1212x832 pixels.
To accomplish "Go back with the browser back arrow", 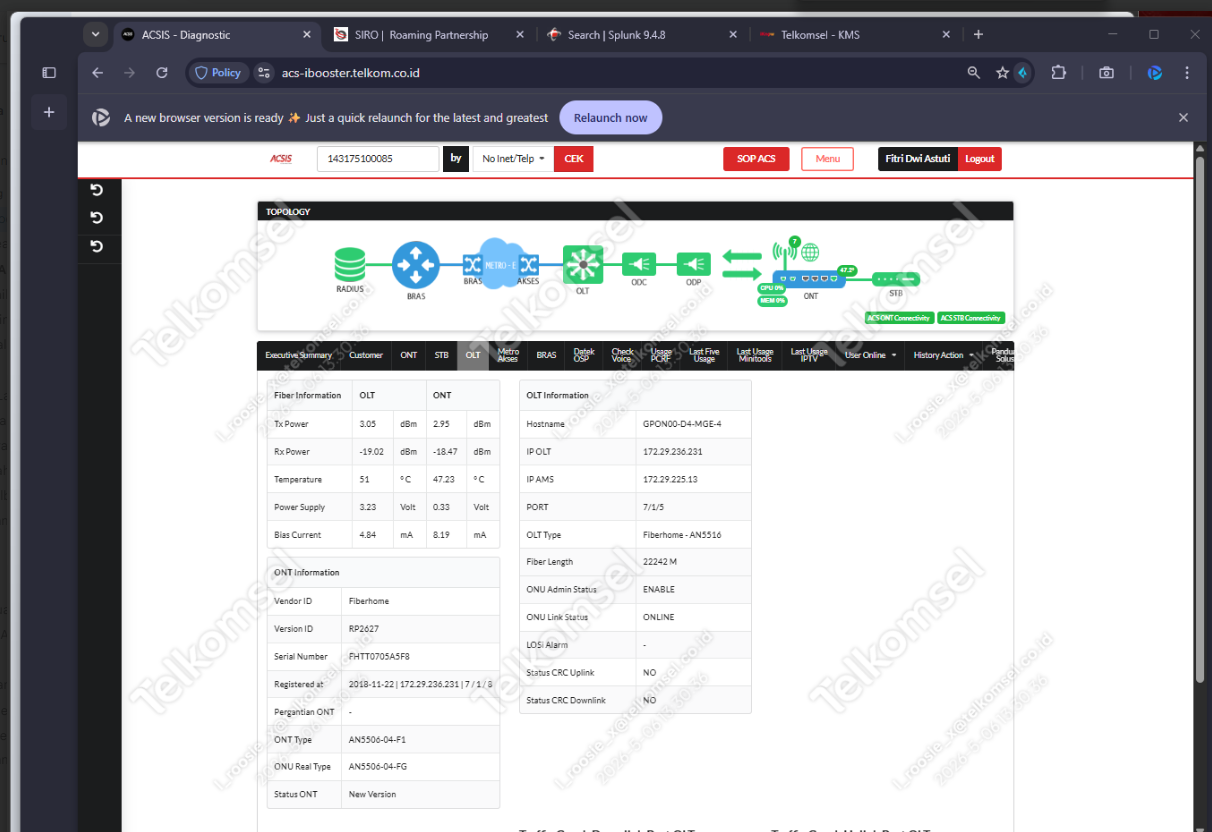I will point(97,73).
